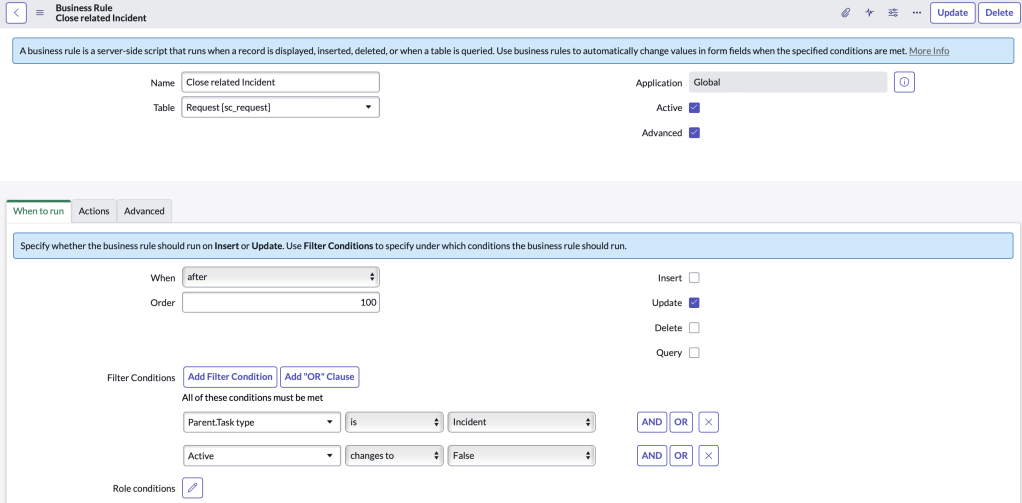Click the Order input field
The image size is (1022, 503).
(x=281, y=302)
